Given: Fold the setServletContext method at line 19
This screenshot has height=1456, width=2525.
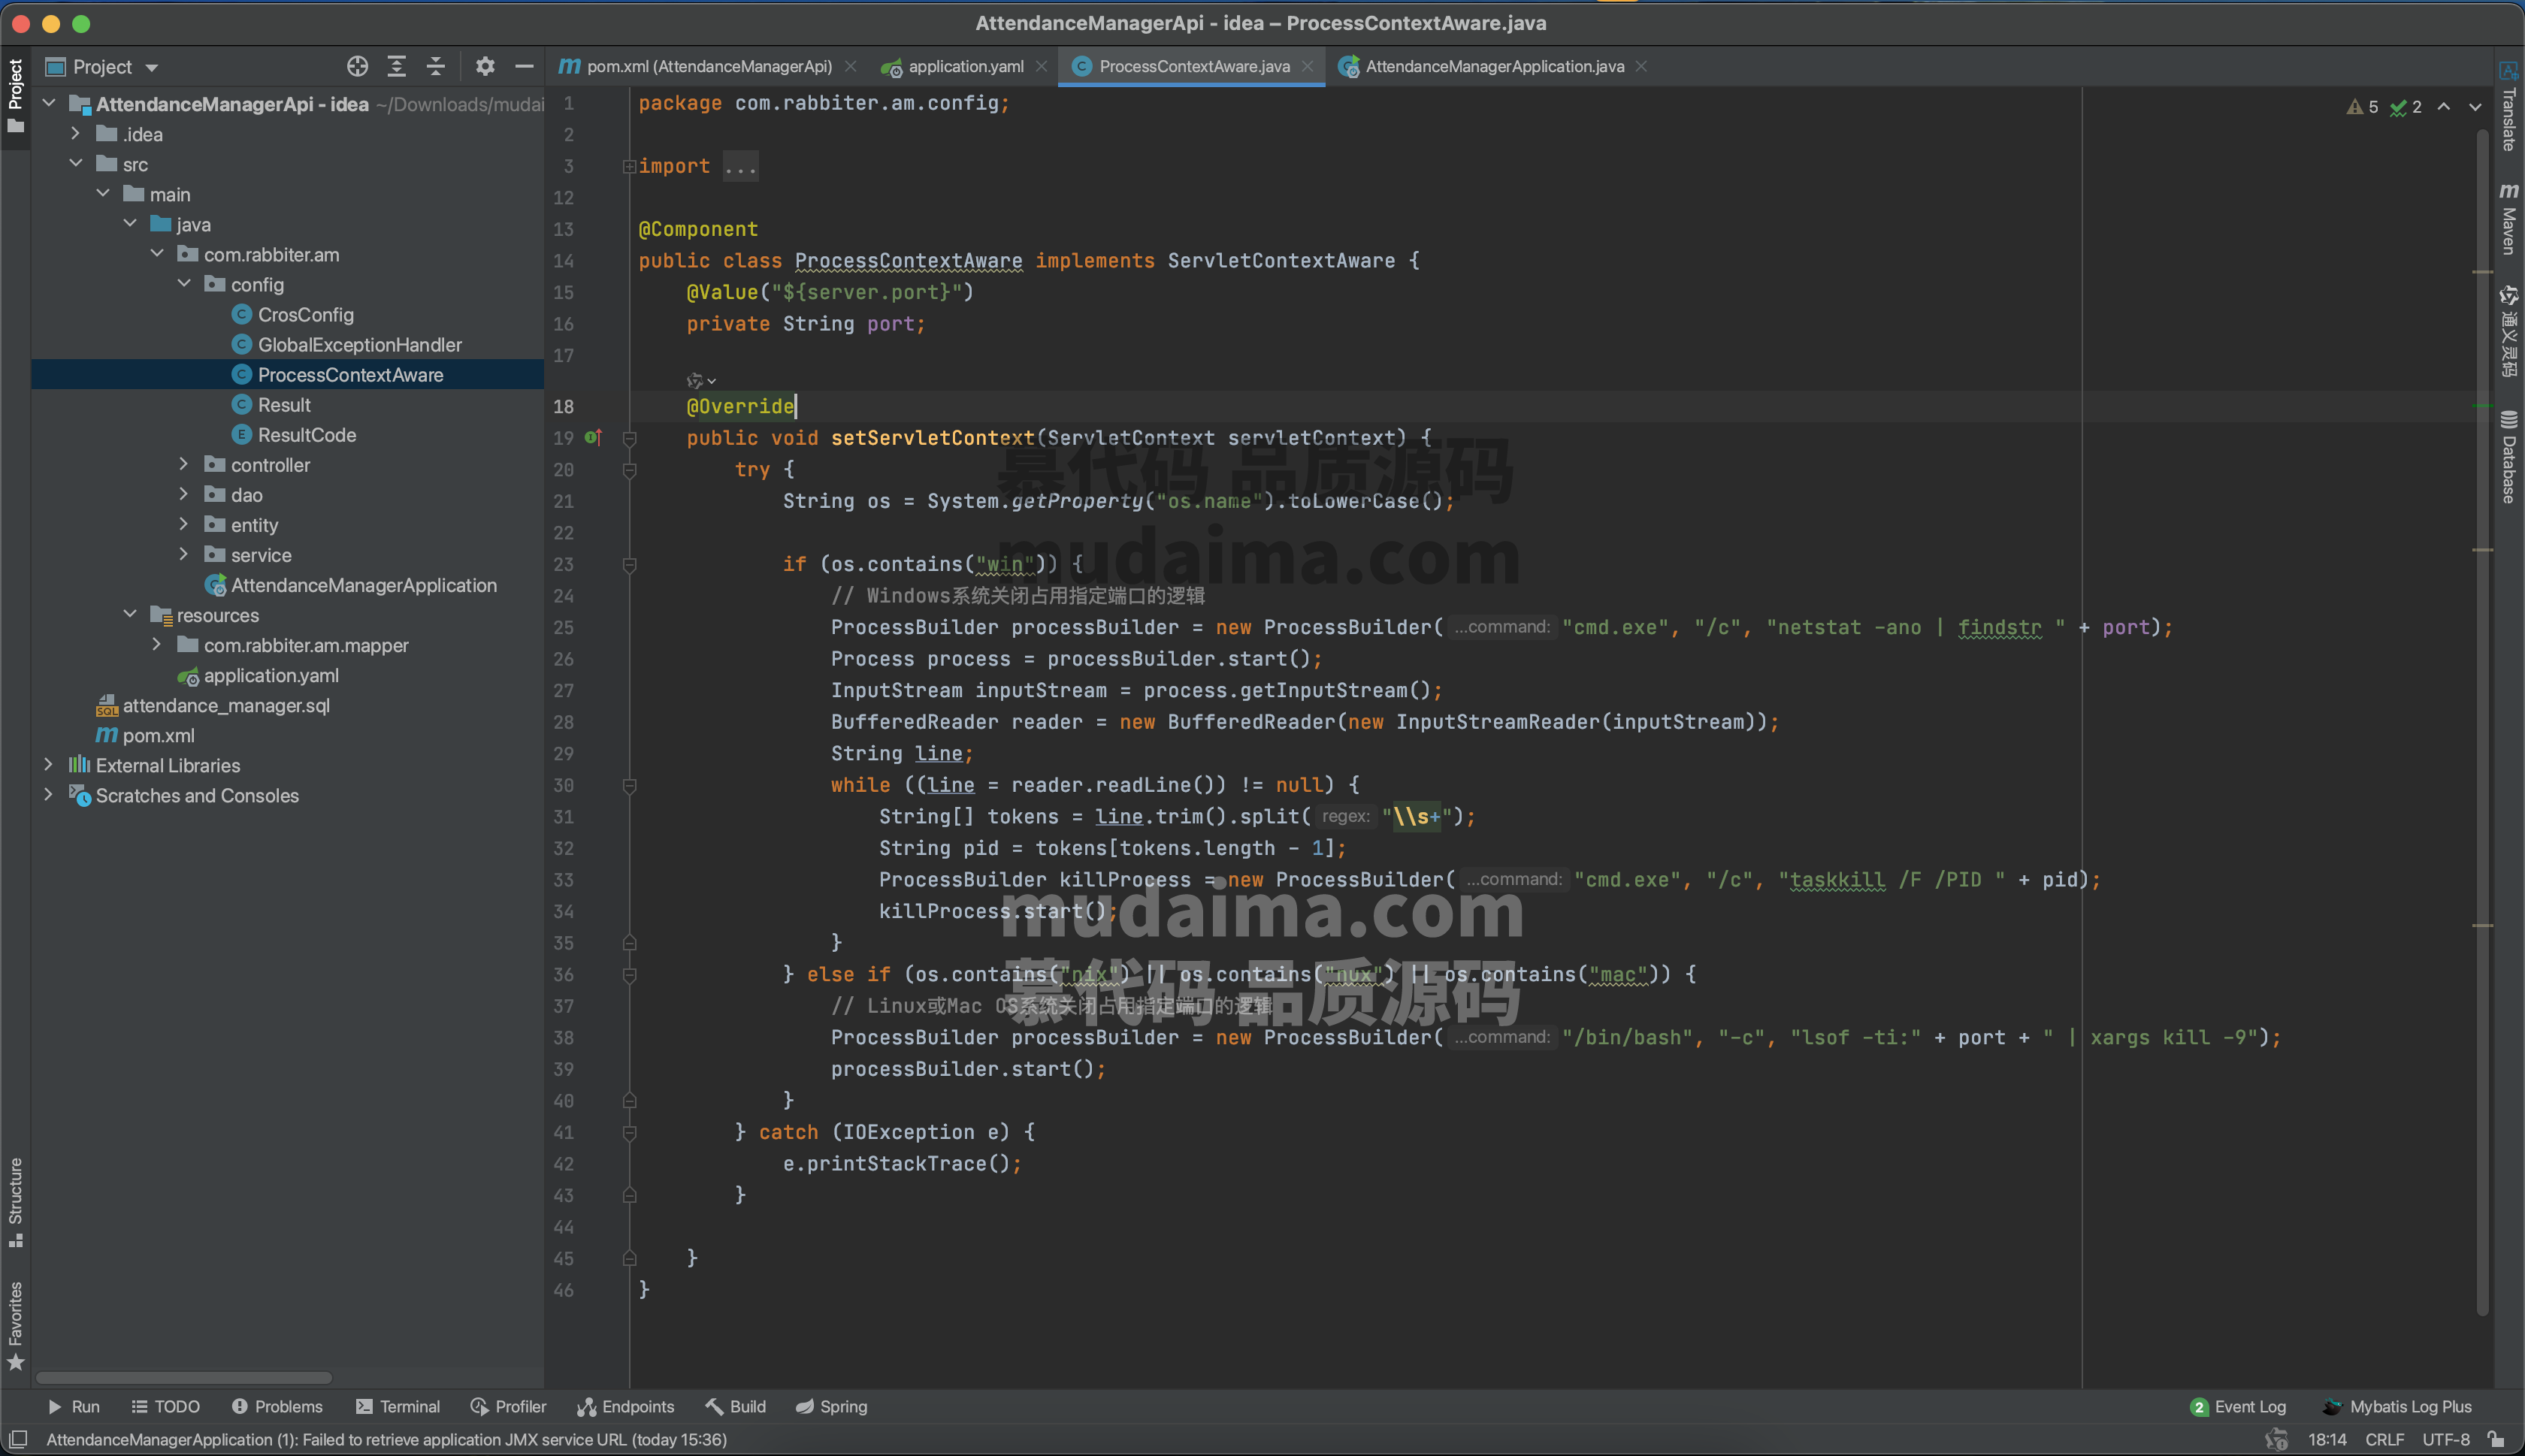Looking at the screenshot, I should coord(629,438).
